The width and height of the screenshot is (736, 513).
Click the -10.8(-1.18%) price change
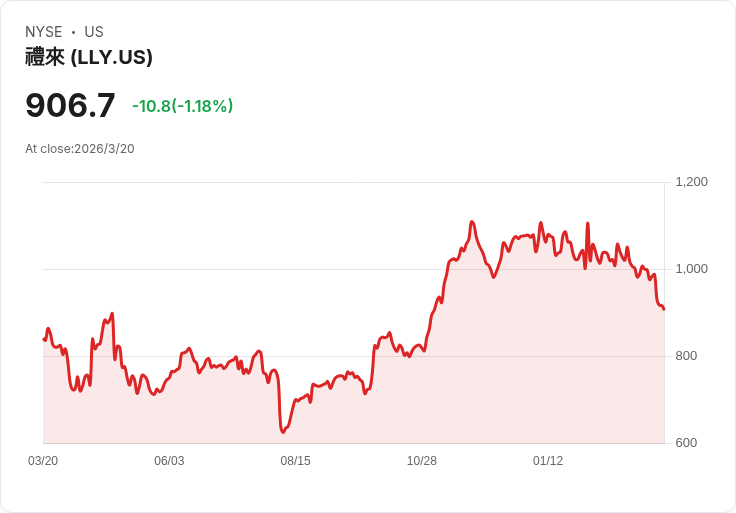coord(182,106)
